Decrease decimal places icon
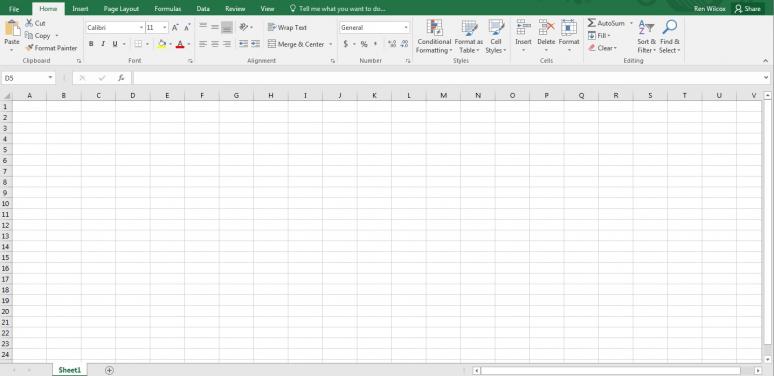The width and height of the screenshot is (774, 376). (405, 44)
